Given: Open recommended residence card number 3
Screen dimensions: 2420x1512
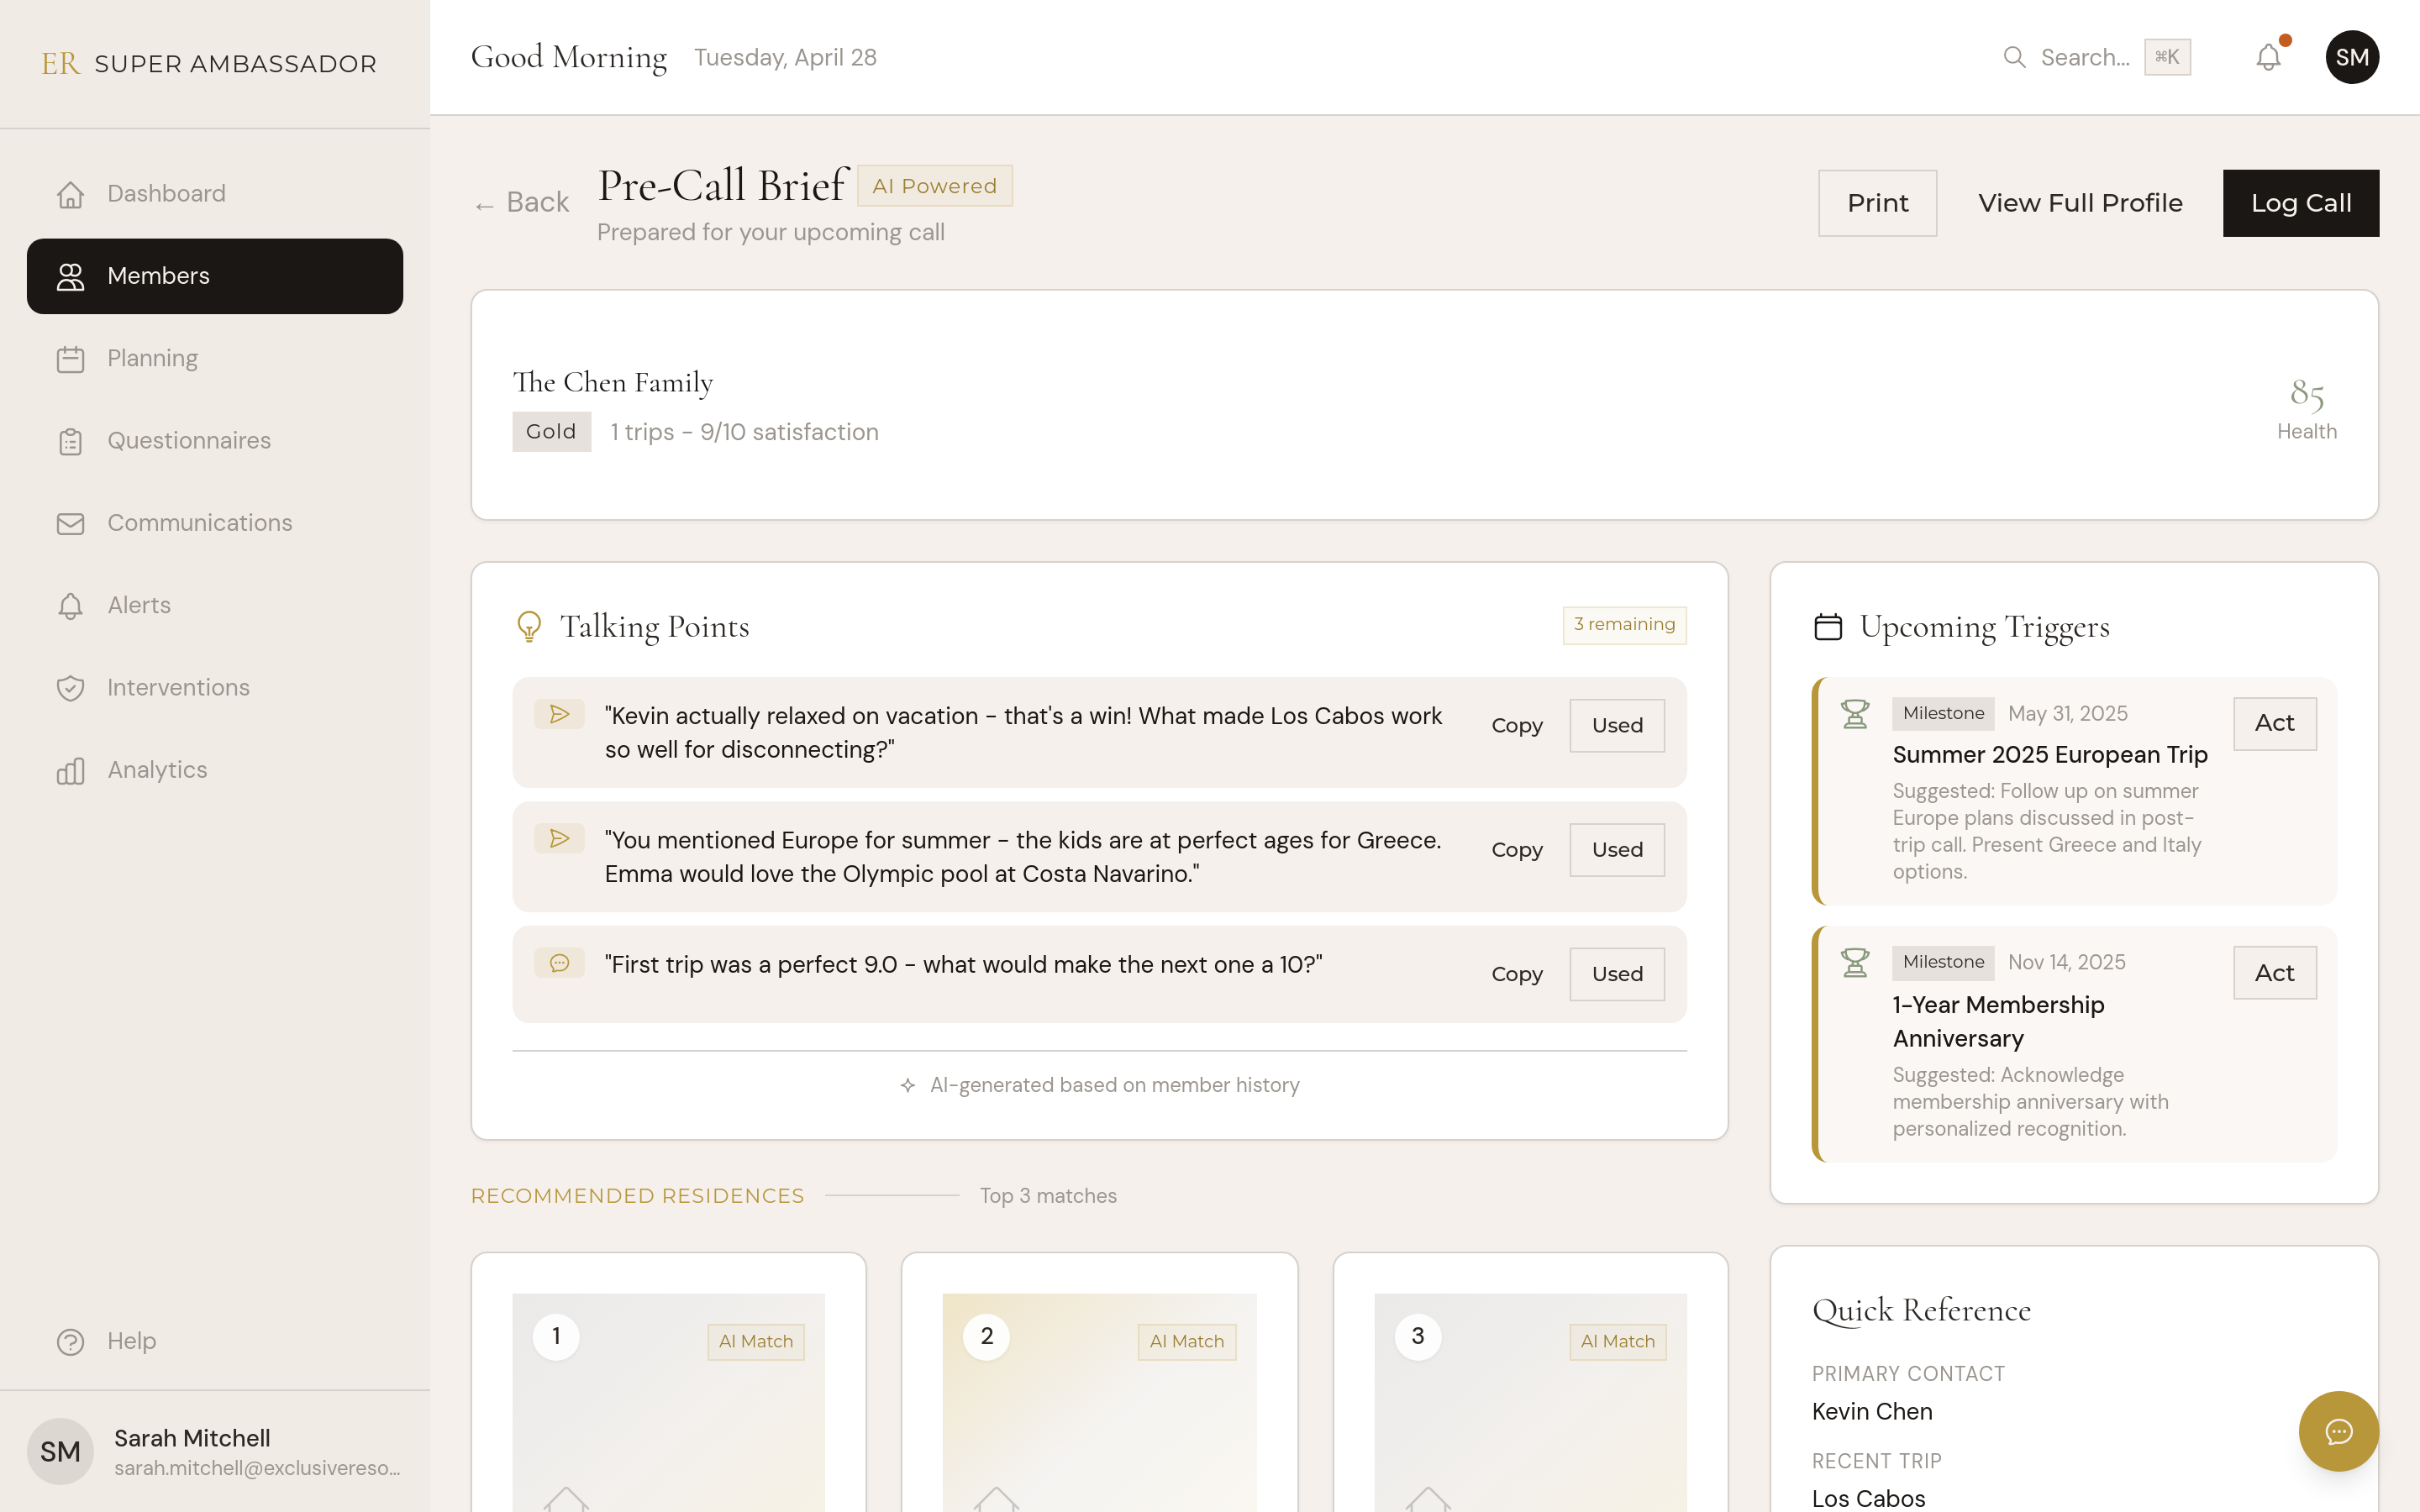Looking at the screenshot, I should pyautogui.click(x=1530, y=1382).
